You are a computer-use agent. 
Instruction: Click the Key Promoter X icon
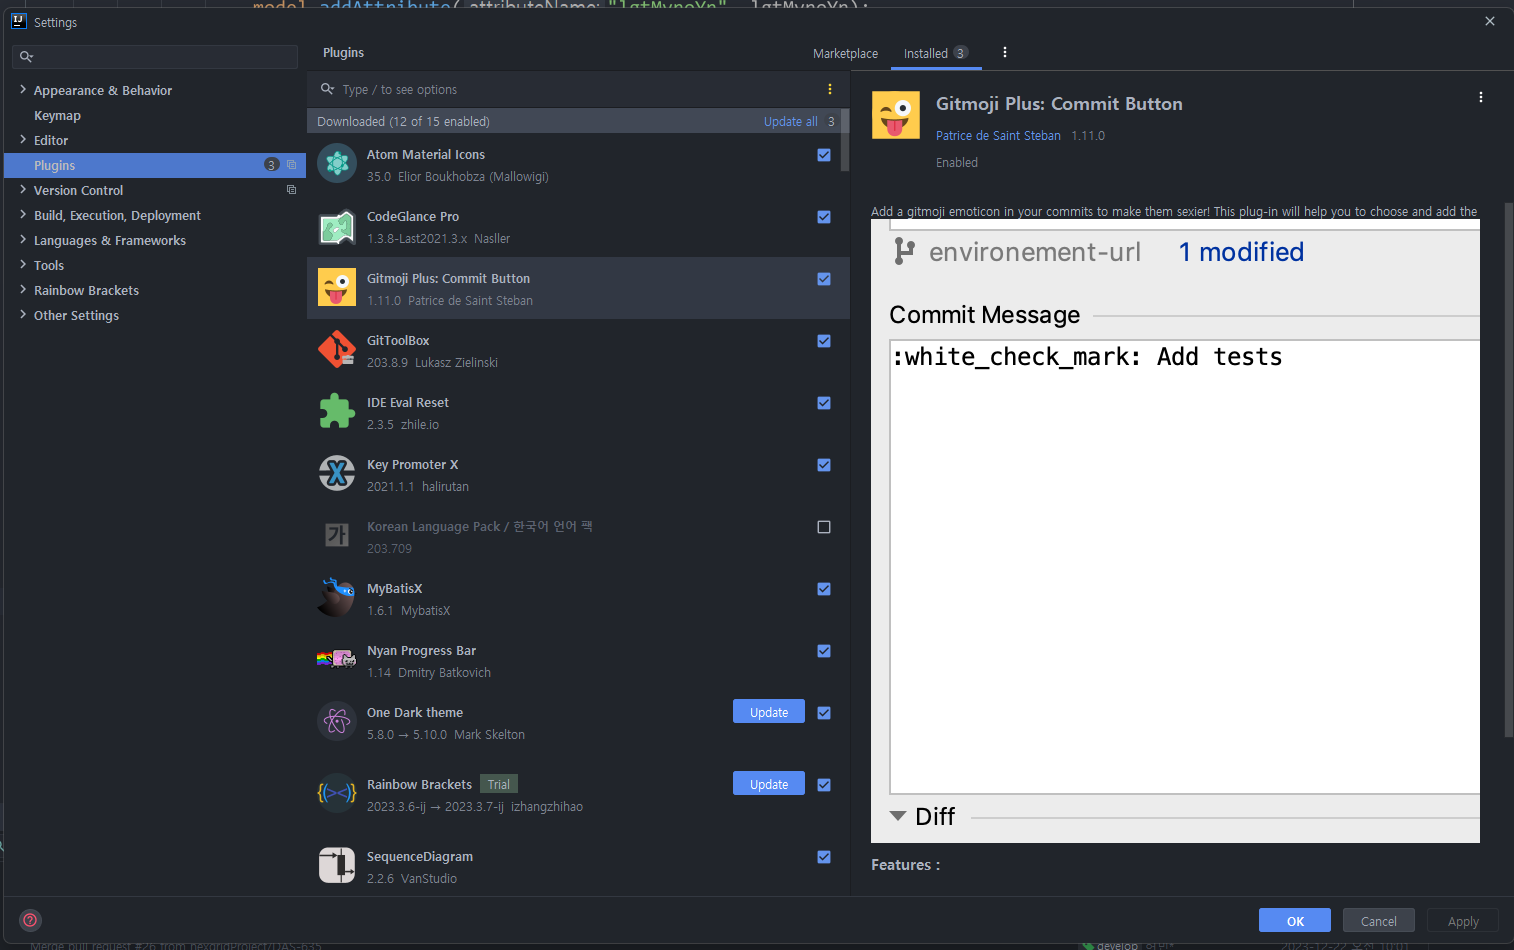(x=337, y=473)
